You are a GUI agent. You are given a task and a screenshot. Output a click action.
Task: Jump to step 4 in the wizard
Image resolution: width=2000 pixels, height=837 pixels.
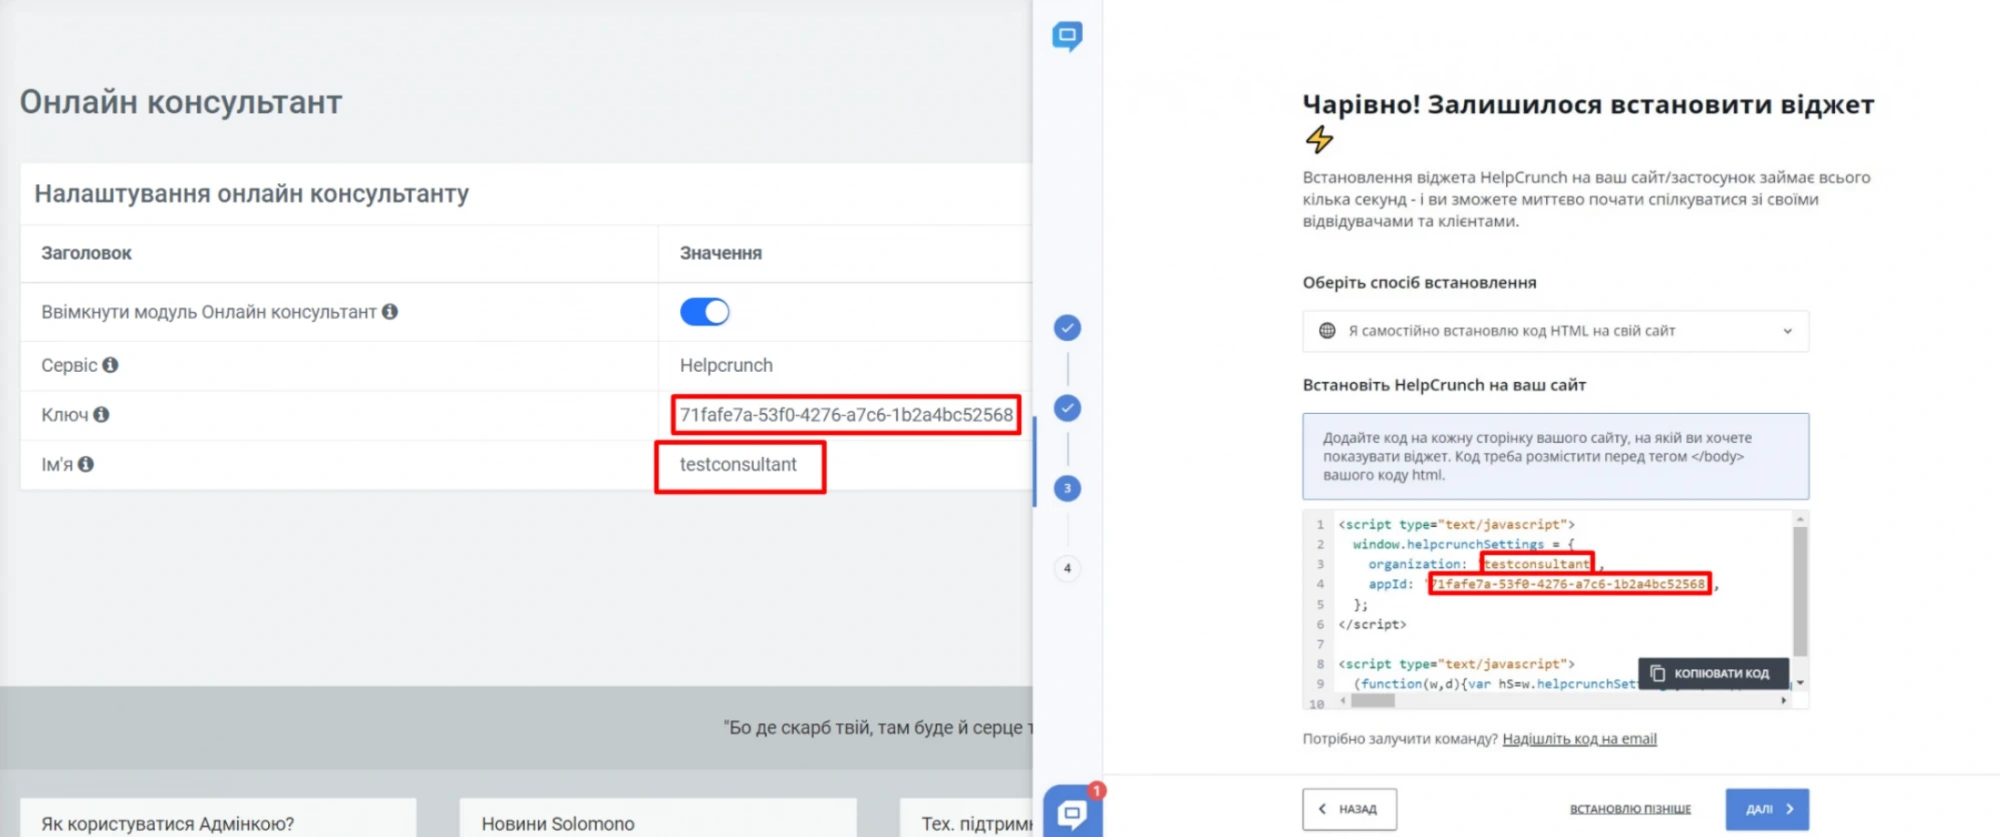(1067, 568)
